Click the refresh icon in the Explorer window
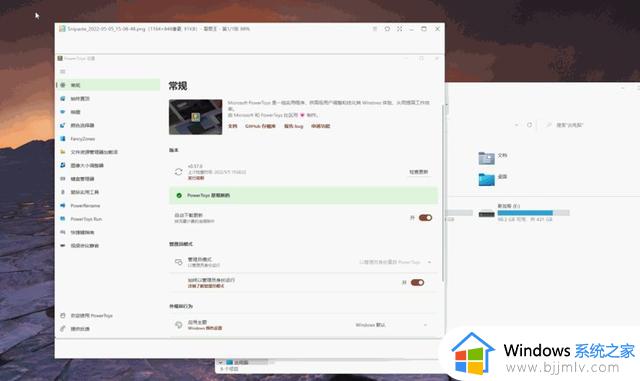 (529, 125)
